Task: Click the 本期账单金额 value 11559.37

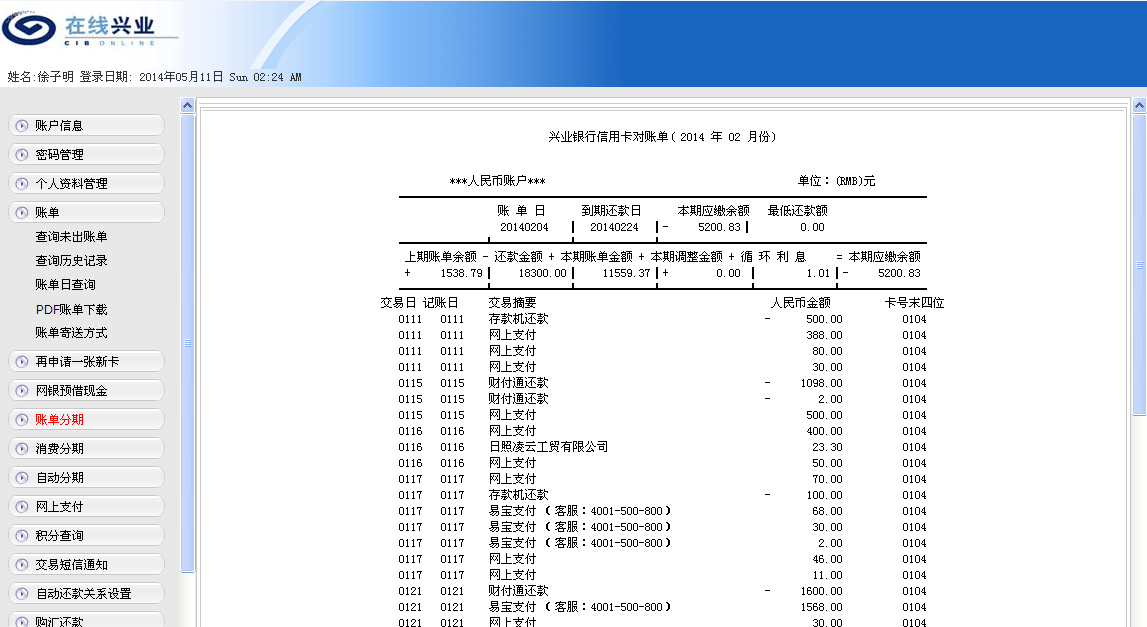Action: 626,274
